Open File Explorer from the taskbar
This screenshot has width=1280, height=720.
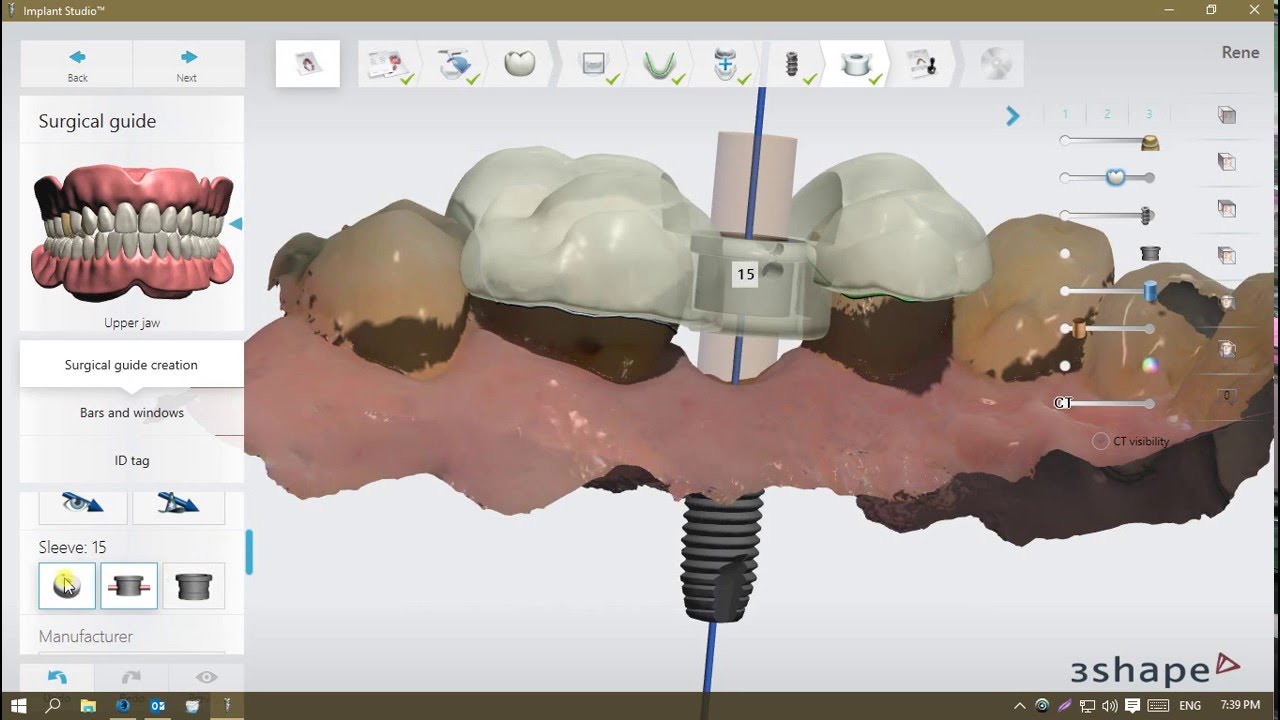coord(88,706)
